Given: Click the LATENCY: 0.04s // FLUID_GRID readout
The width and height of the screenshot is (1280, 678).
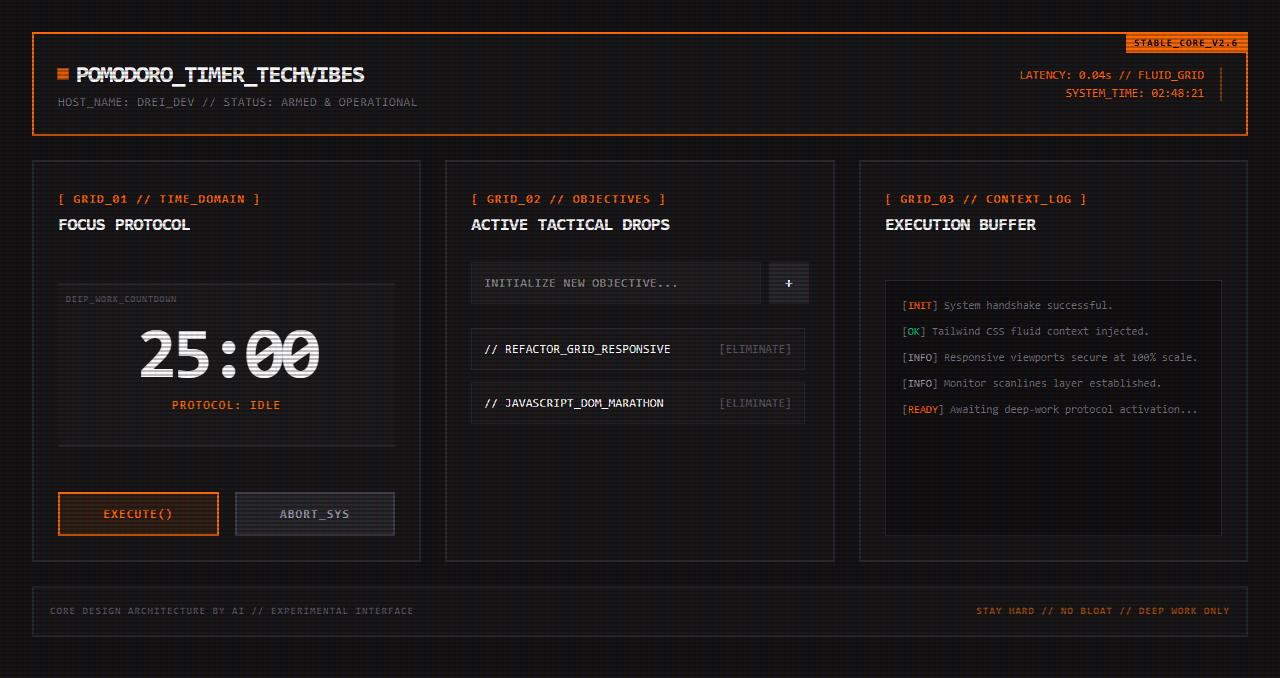Looking at the screenshot, I should 1112,75.
